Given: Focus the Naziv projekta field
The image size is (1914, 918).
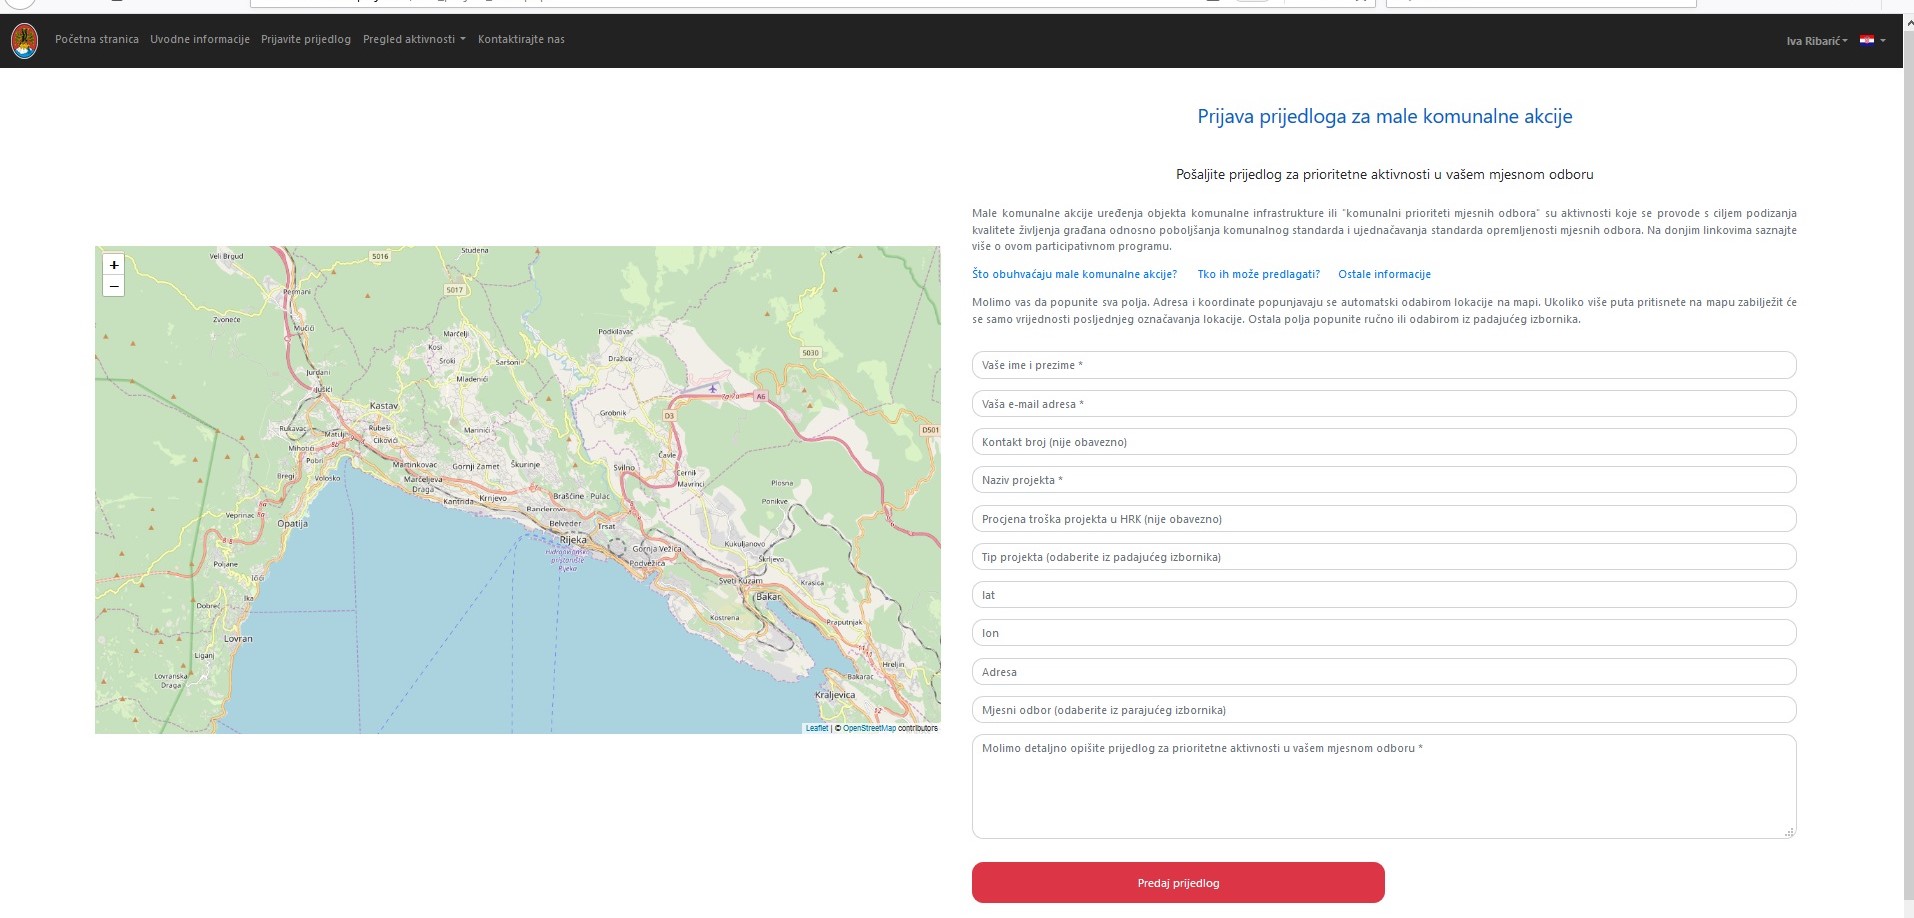Looking at the screenshot, I should (x=1384, y=480).
